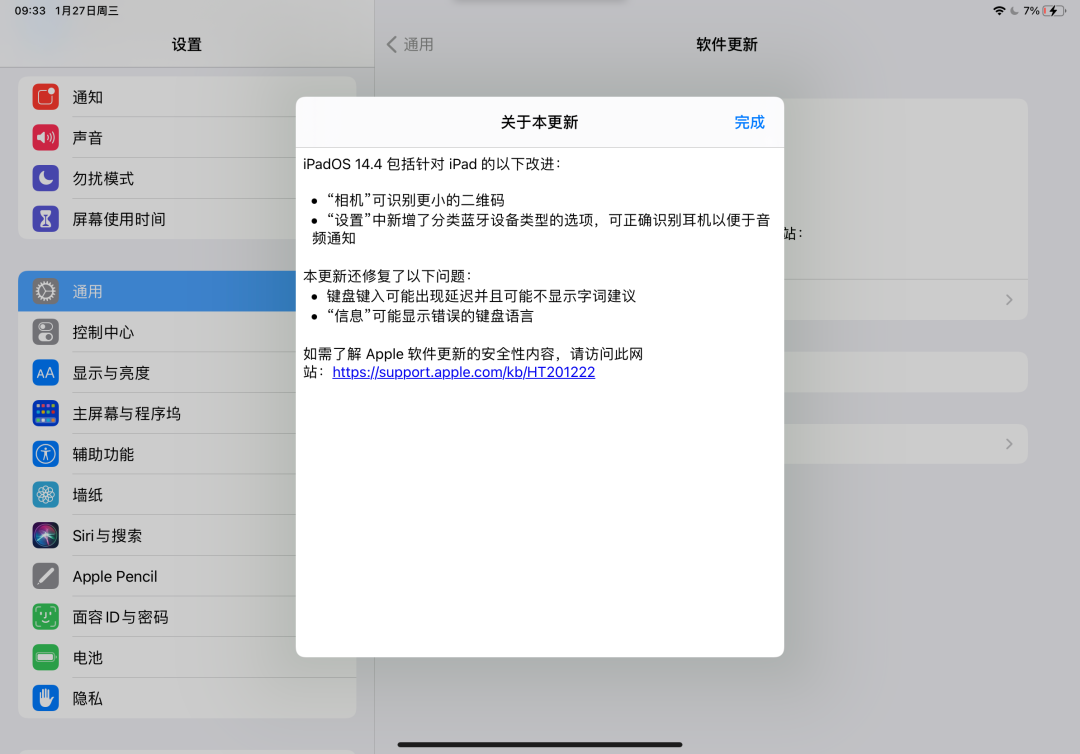
Task: Tap the "设置"中新增了分类蓝牙设备类型 bullet
Action: [541, 229]
